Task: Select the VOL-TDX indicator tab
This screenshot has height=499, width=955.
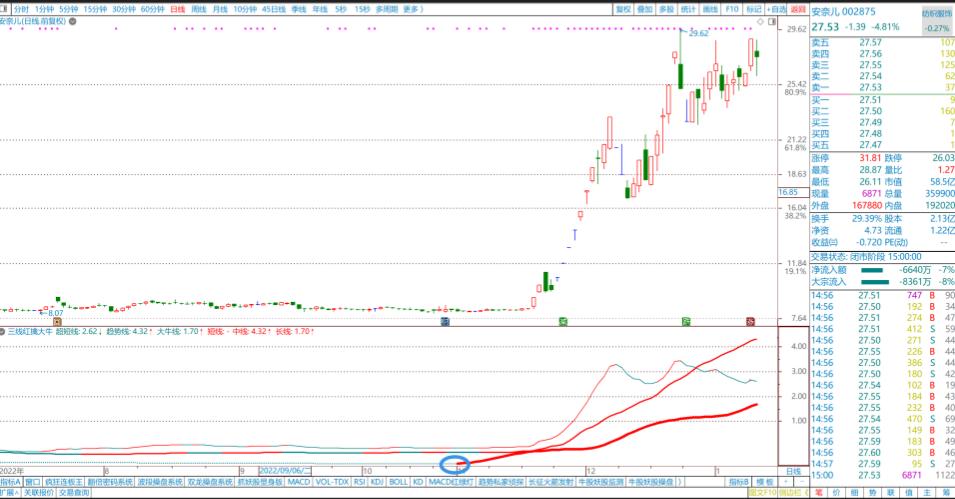Action: [332, 481]
